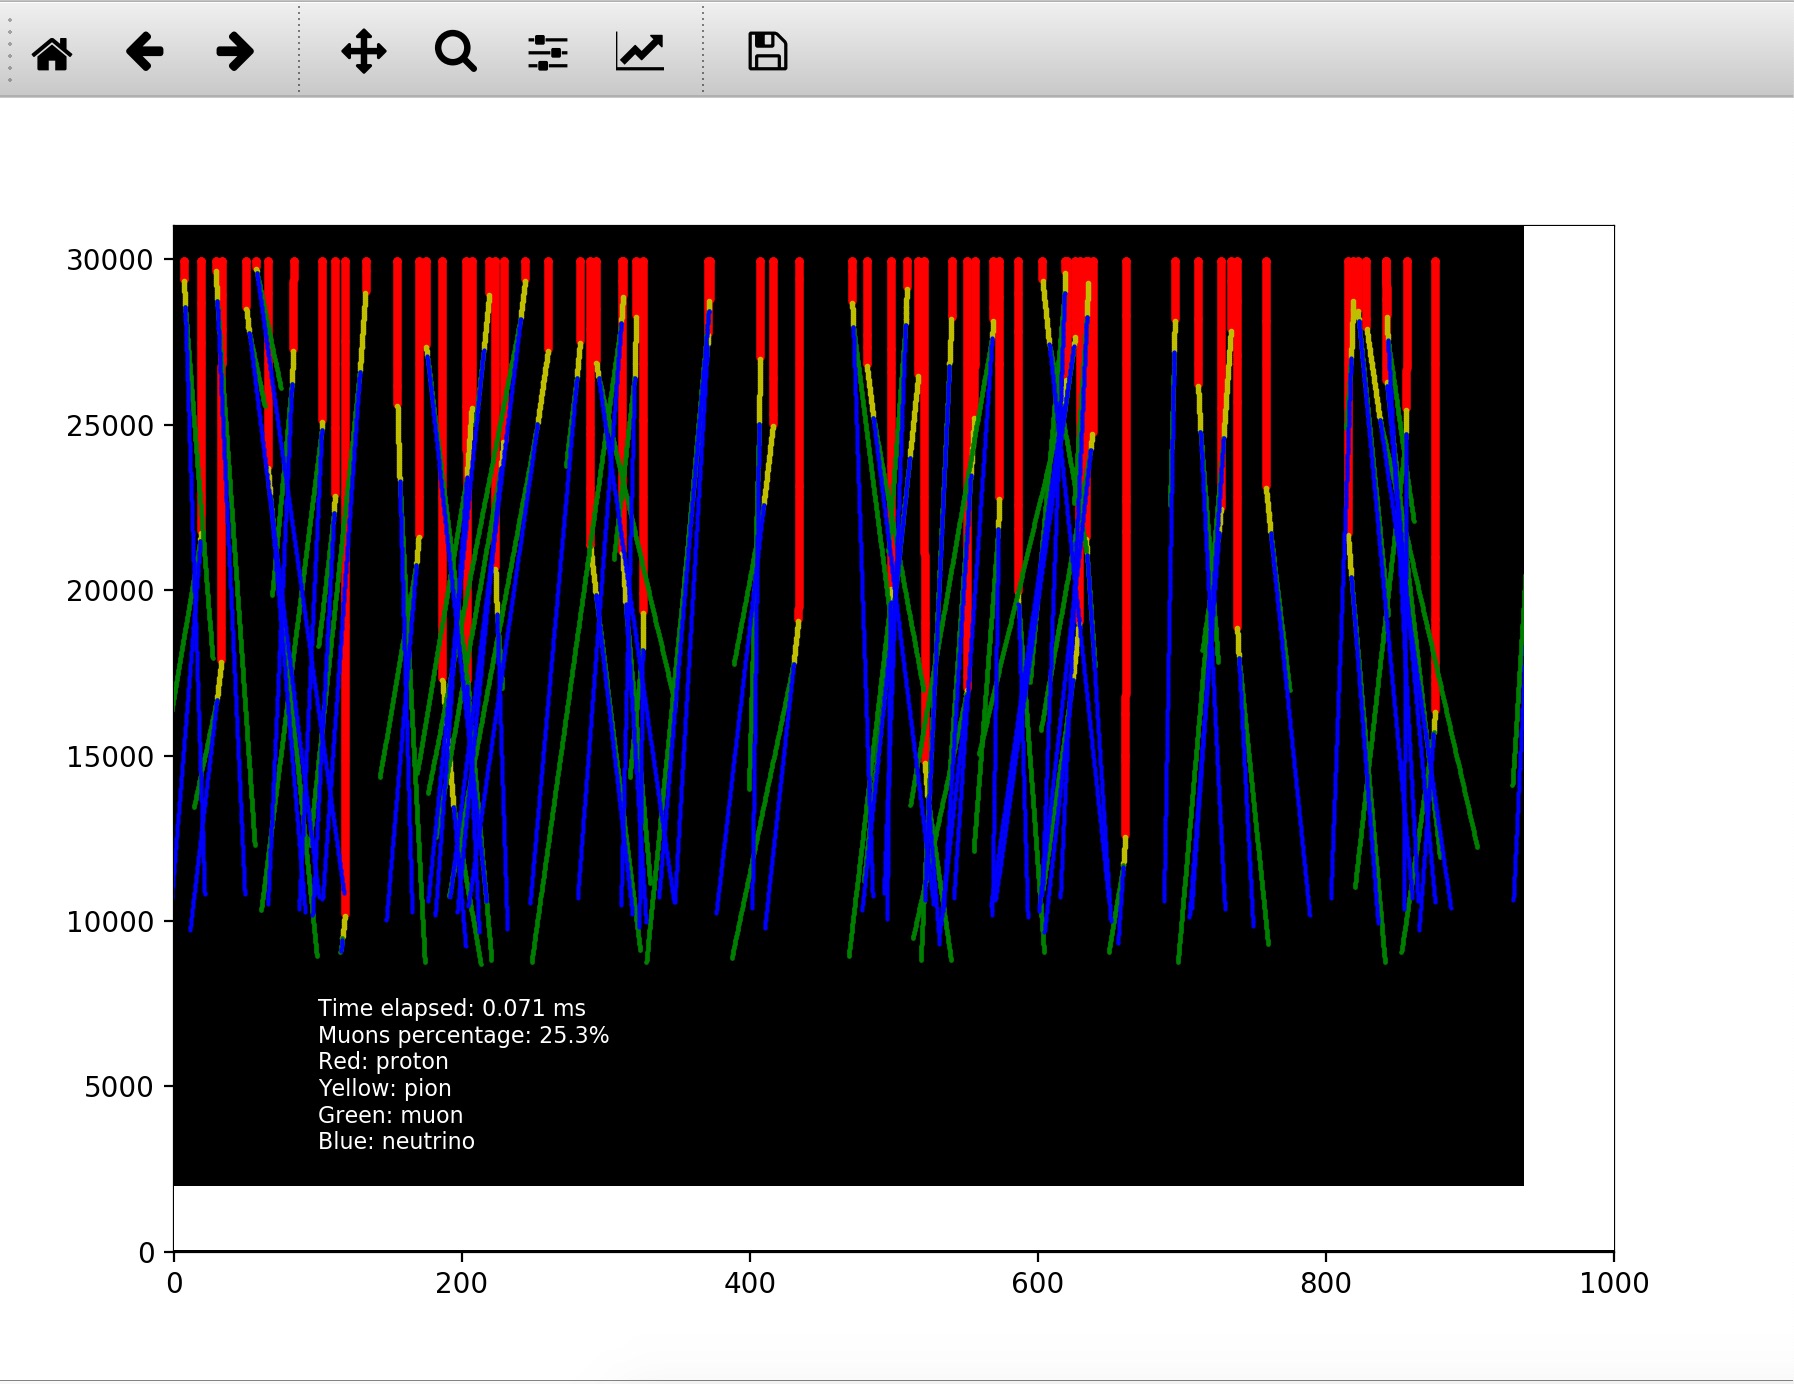Click the 'Yellow: pion' legend line
Viewport: 1794px width, 1384px height.
(x=384, y=1088)
